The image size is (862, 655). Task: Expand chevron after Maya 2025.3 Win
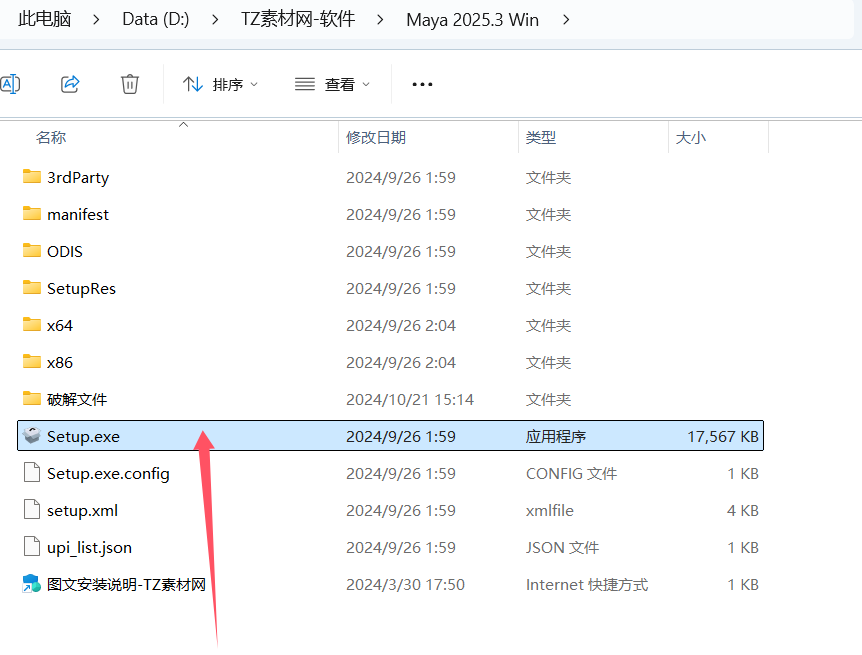click(x=566, y=20)
